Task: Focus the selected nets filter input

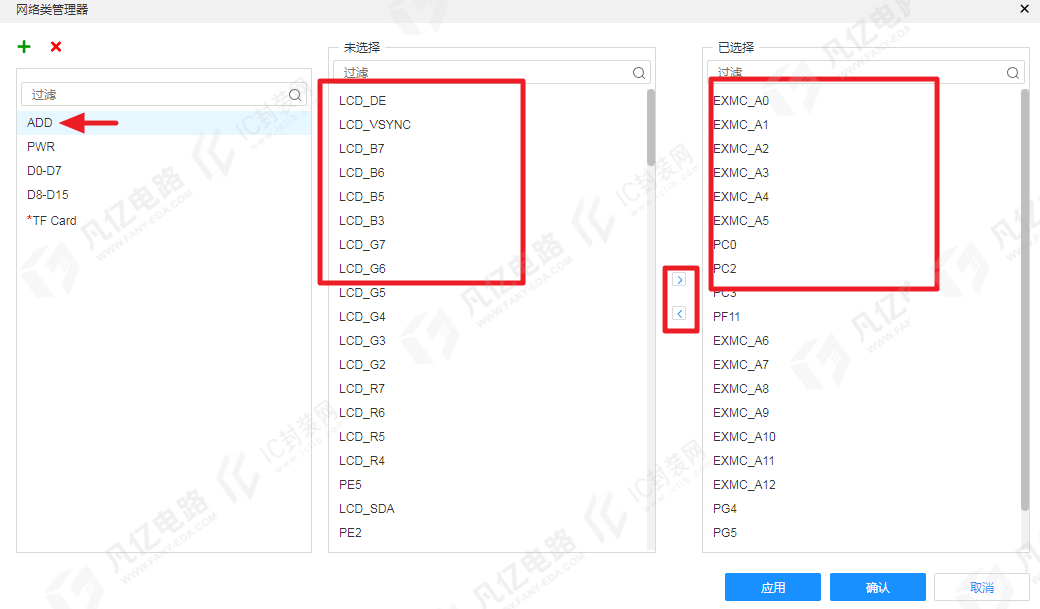Action: [866, 72]
